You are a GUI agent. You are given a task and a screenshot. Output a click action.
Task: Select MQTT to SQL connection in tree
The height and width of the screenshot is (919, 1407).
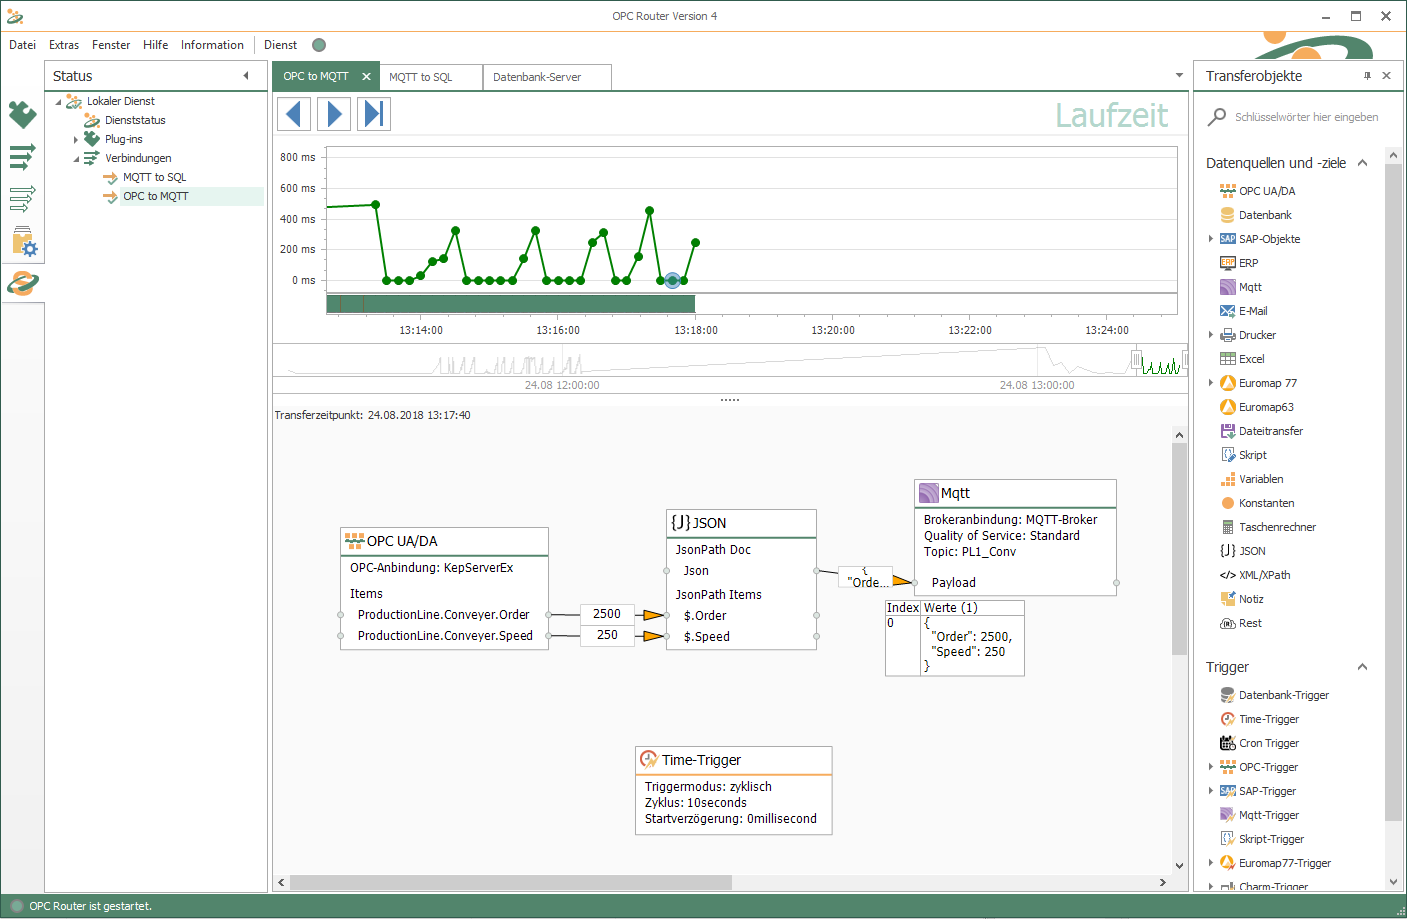[x=154, y=177]
